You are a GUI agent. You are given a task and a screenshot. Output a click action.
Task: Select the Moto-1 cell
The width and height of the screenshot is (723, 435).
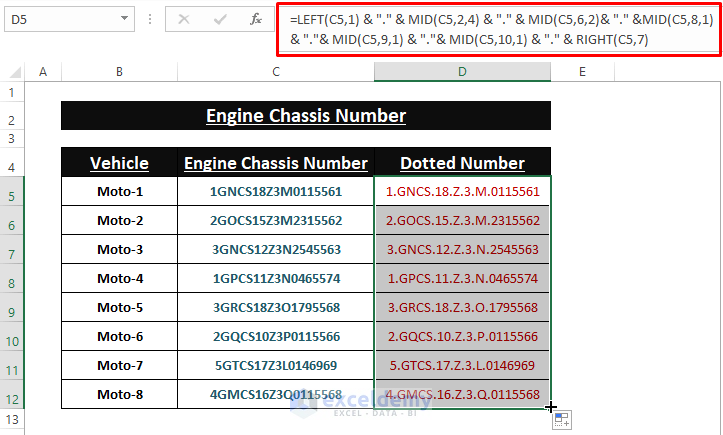pos(119,191)
